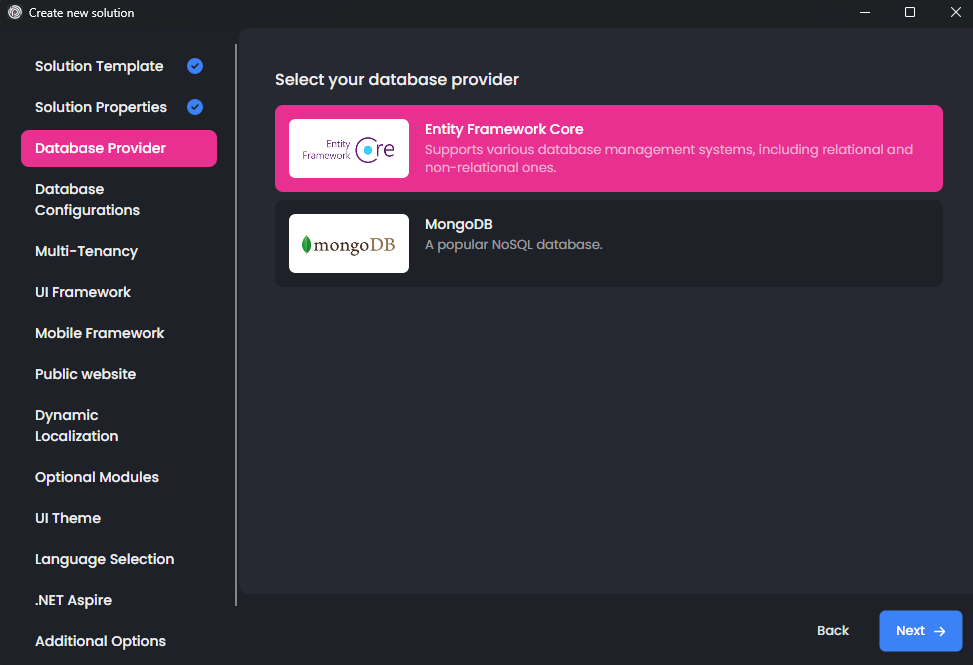This screenshot has width=973, height=665.
Task: Click the Solution Properties completed checkmark
Action: (195, 107)
